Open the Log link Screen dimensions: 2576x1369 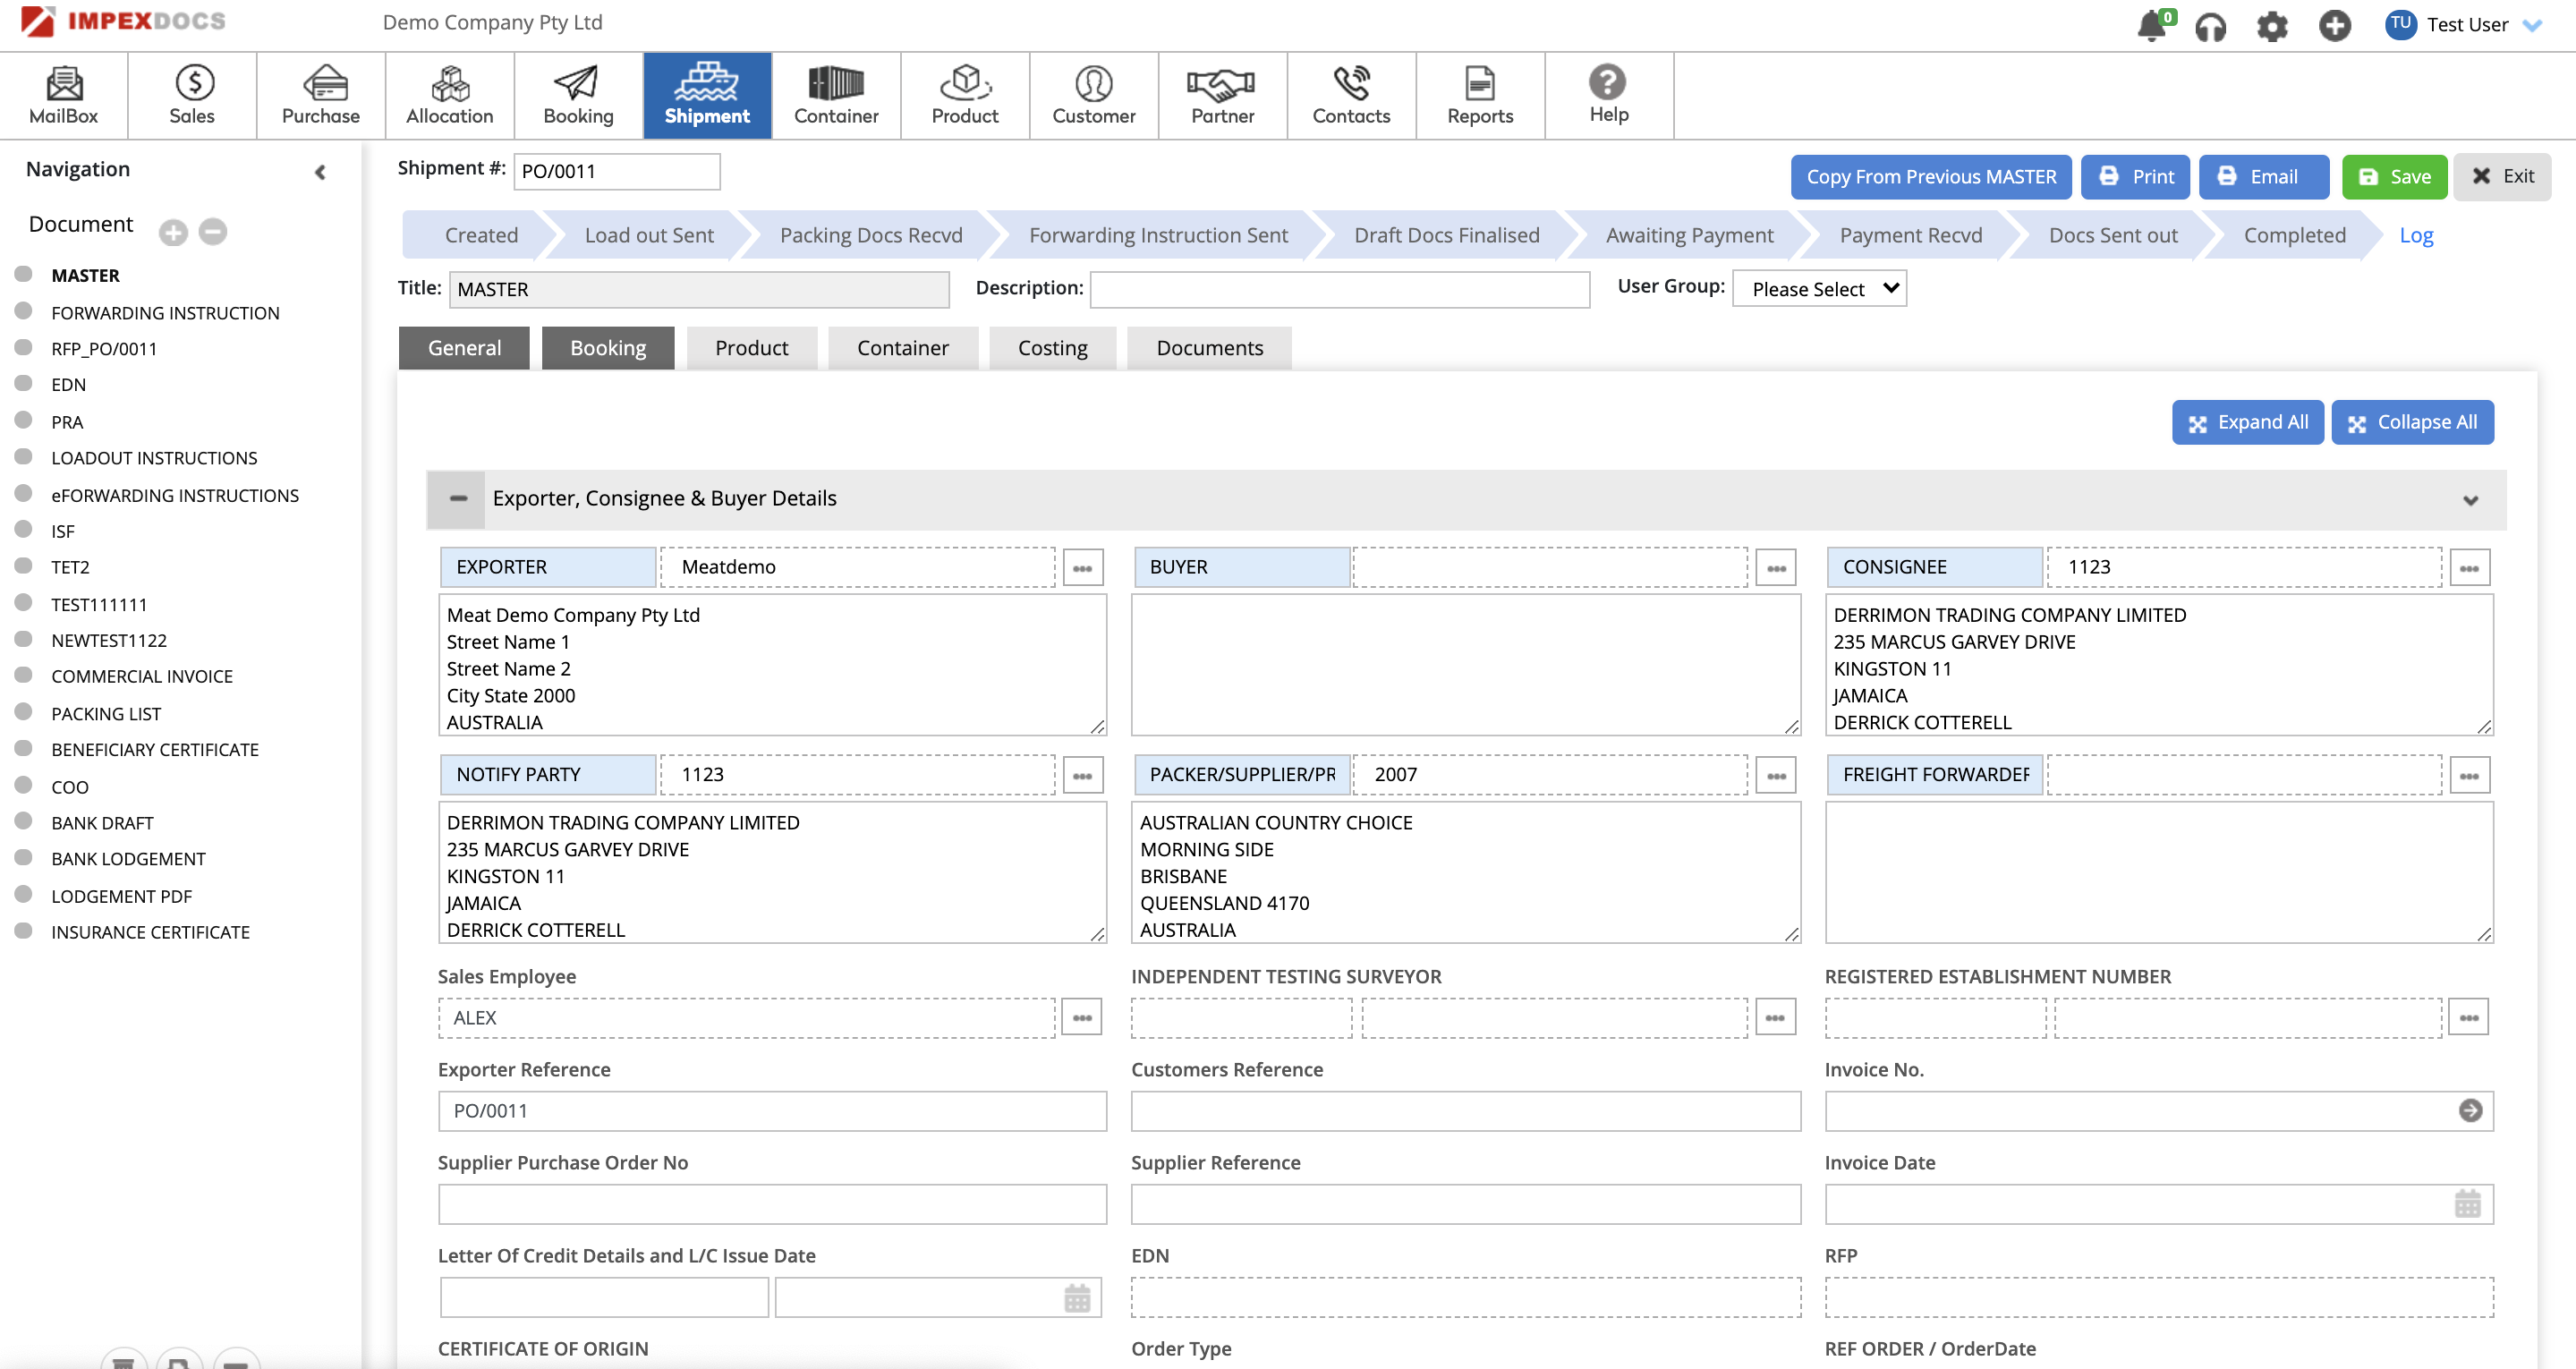pyautogui.click(x=2415, y=236)
